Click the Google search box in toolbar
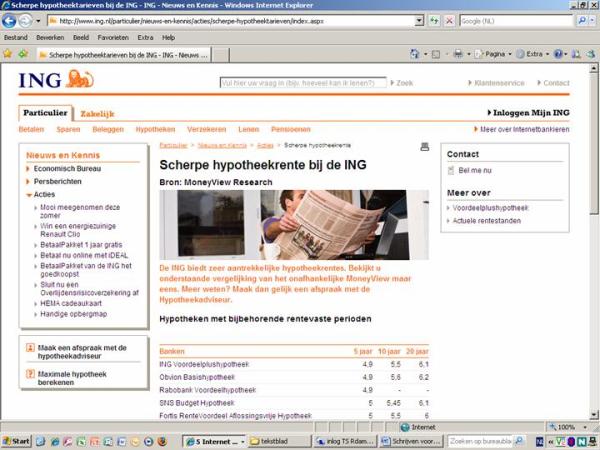This screenshot has width=600, height=450. click(517, 21)
